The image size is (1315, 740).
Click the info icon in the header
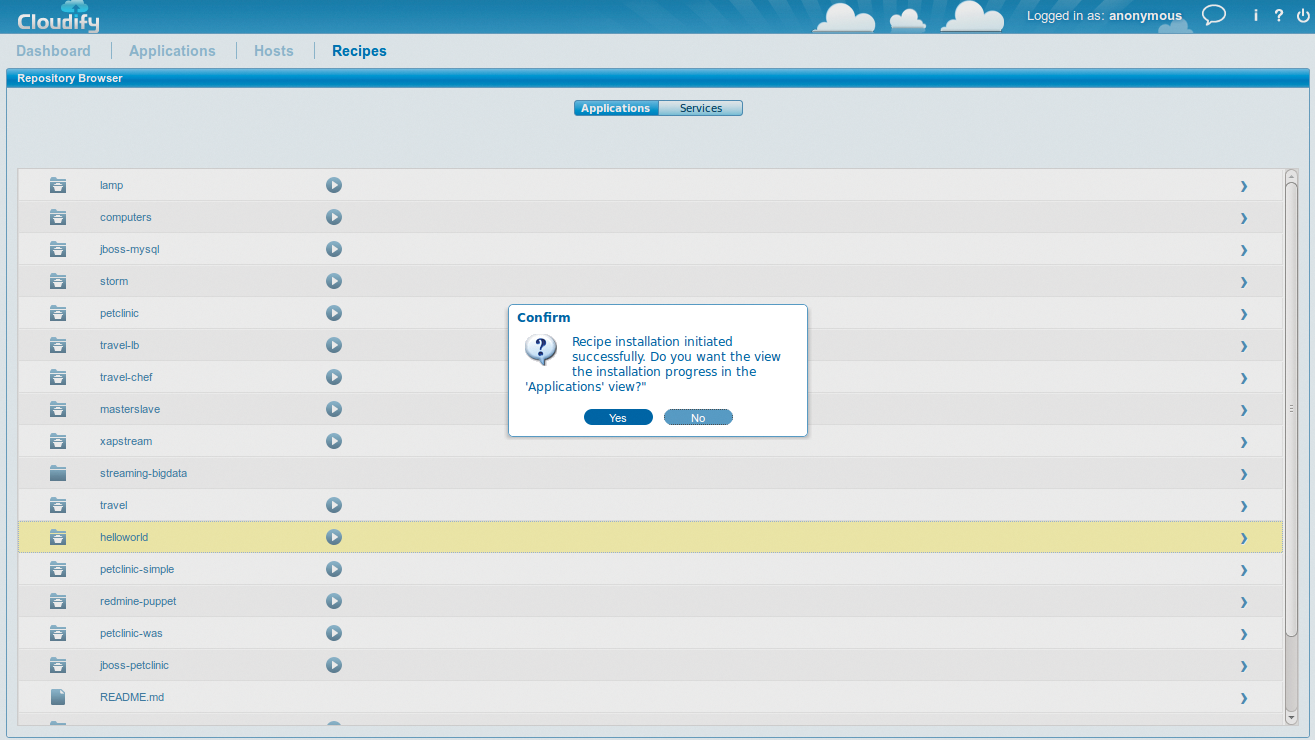point(1255,15)
